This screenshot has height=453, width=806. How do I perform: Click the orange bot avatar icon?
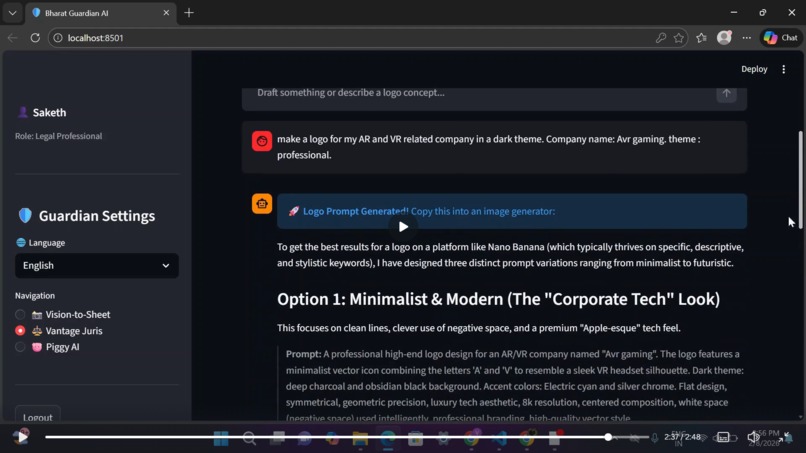262,204
